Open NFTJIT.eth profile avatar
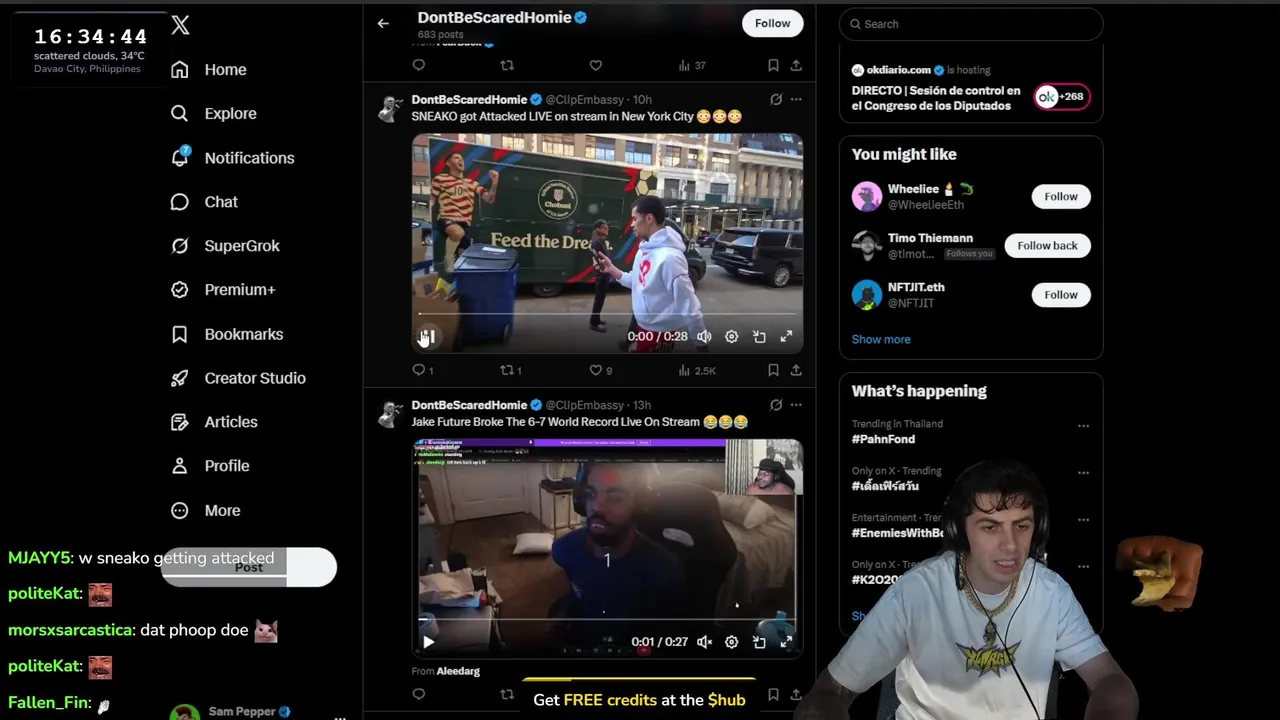 (867, 294)
